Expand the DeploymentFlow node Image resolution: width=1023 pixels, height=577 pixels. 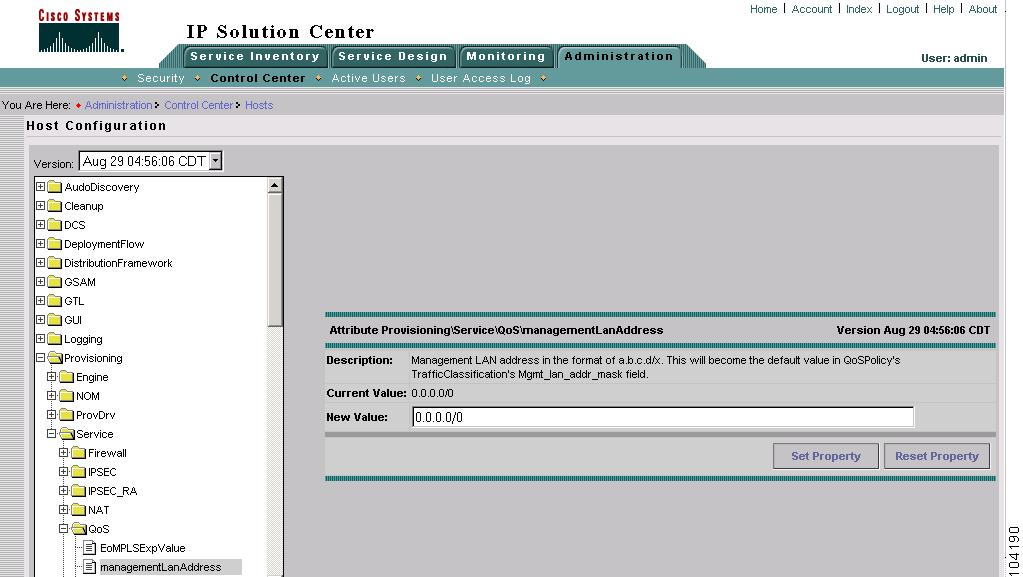[40, 243]
